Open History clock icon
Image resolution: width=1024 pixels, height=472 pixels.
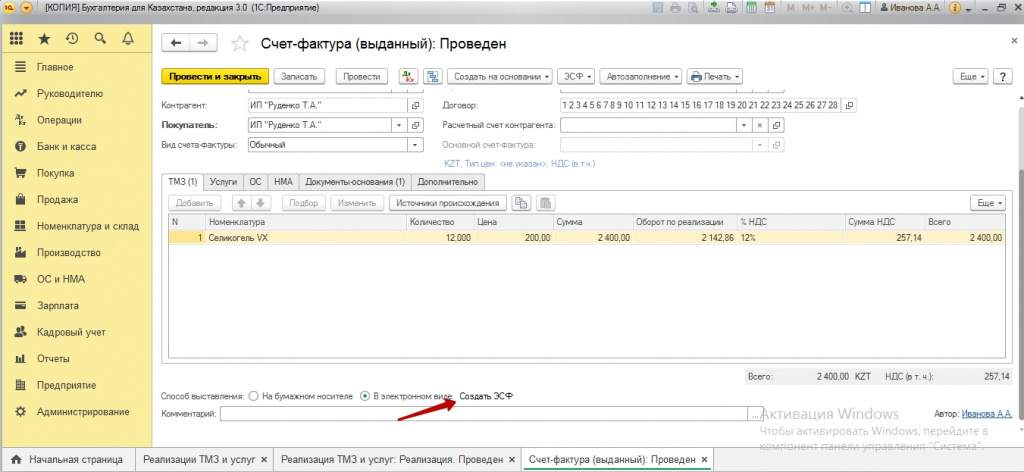(72, 39)
